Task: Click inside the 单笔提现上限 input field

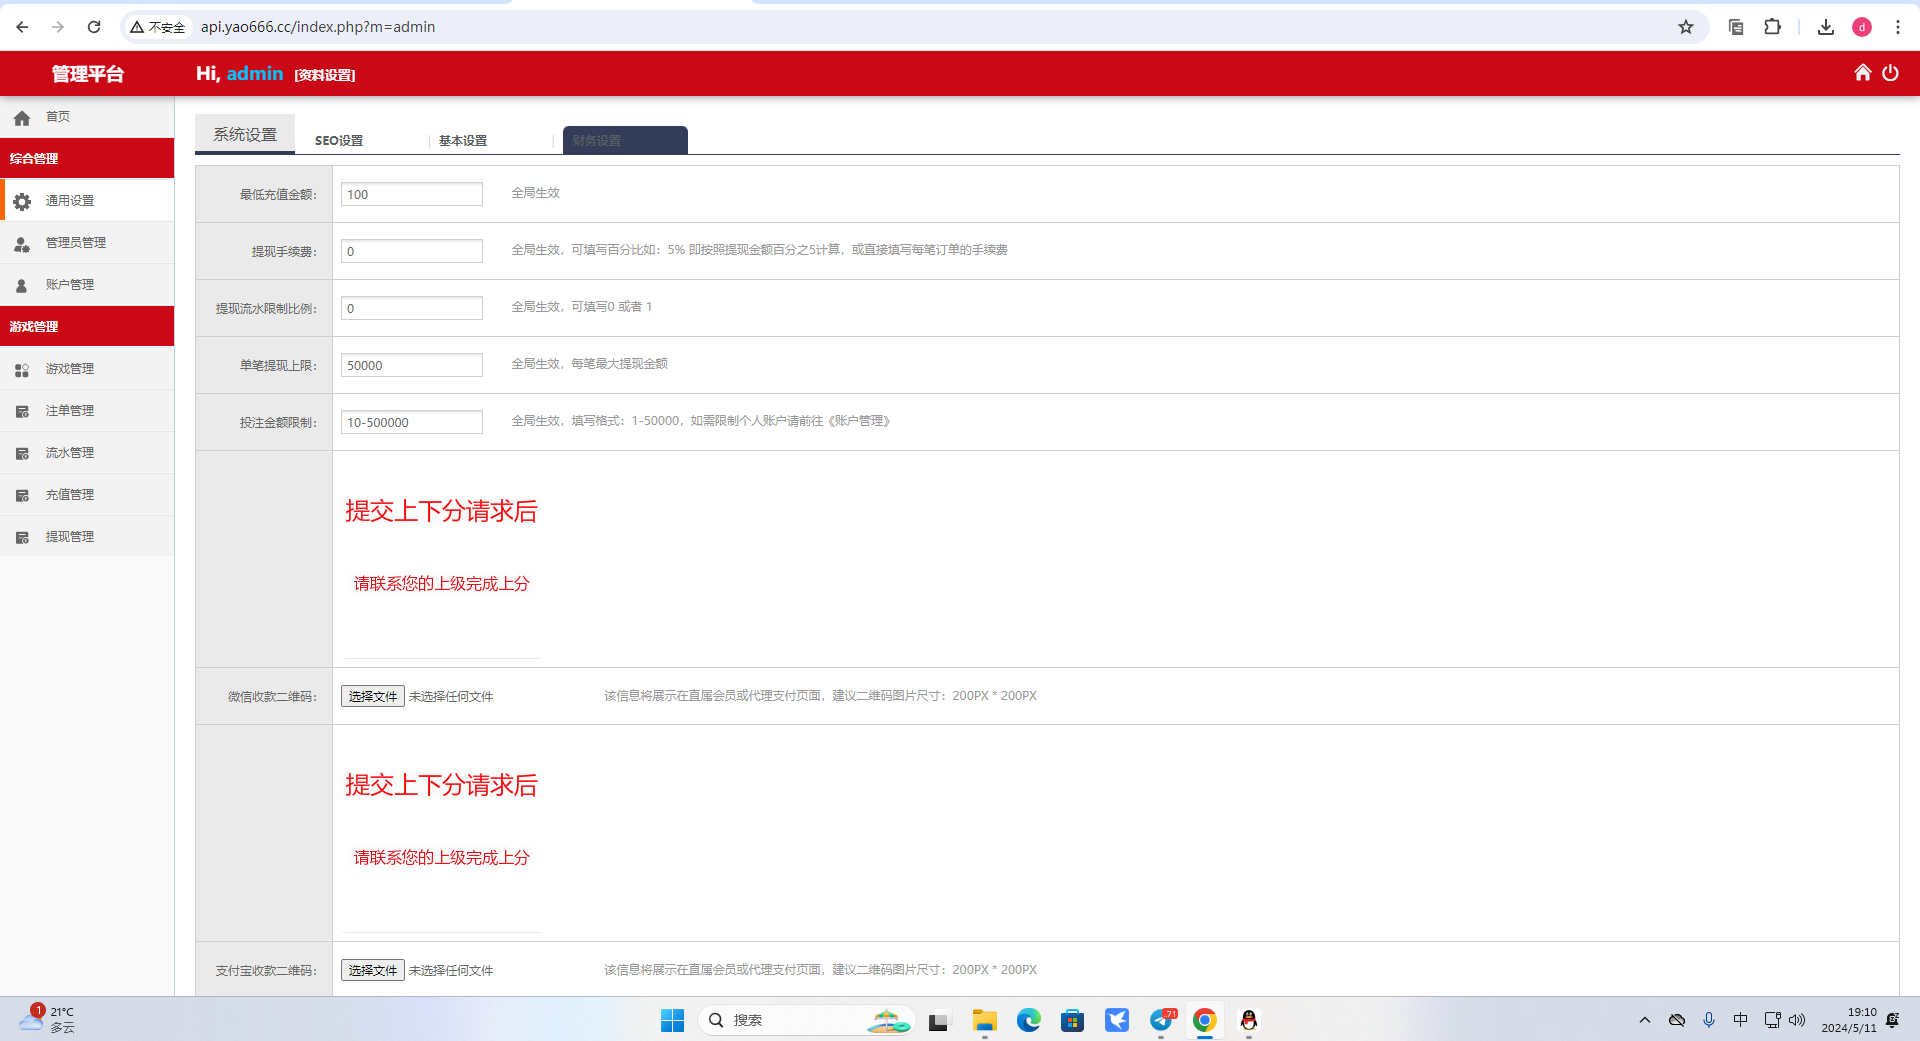Action: coord(411,365)
